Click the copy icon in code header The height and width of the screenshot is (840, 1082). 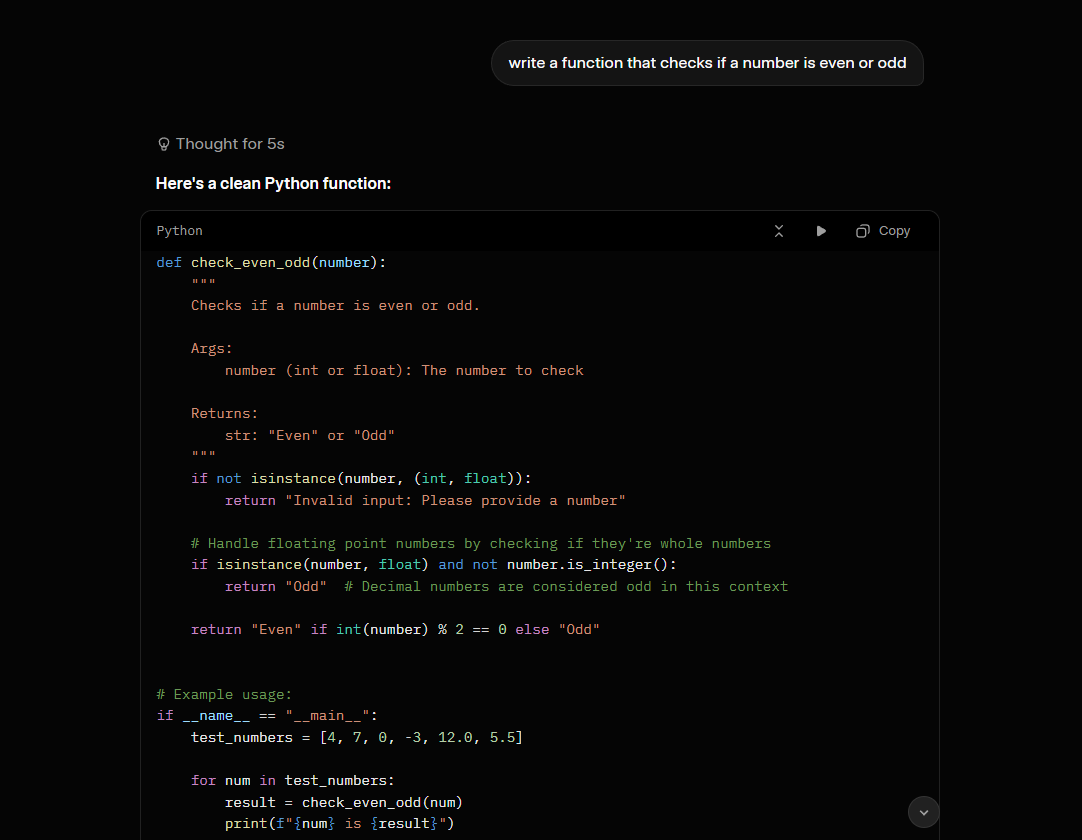(x=863, y=231)
